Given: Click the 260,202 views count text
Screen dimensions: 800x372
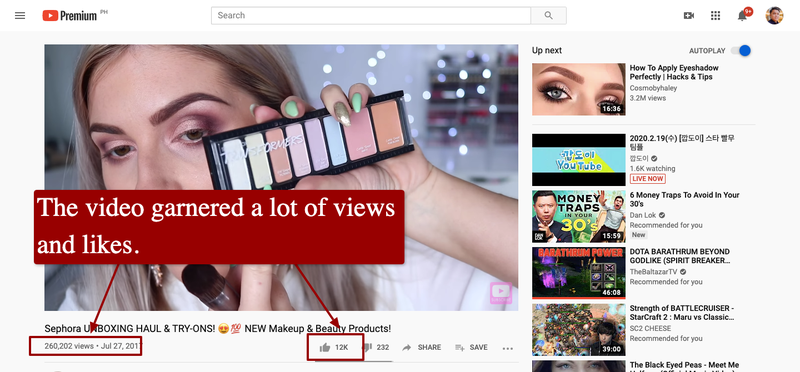Looking at the screenshot, I should (69, 346).
